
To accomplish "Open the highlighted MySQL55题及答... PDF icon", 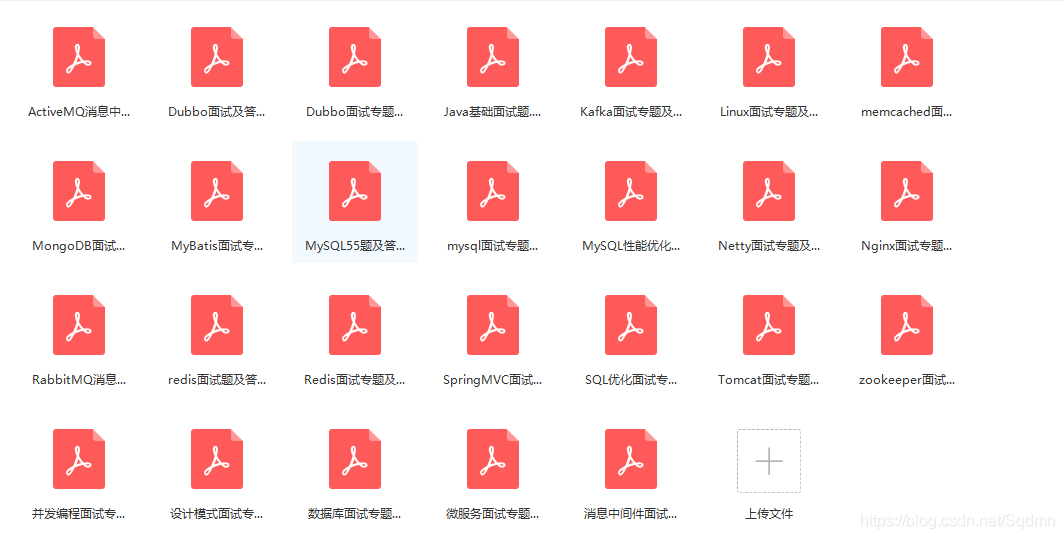I will (355, 191).
